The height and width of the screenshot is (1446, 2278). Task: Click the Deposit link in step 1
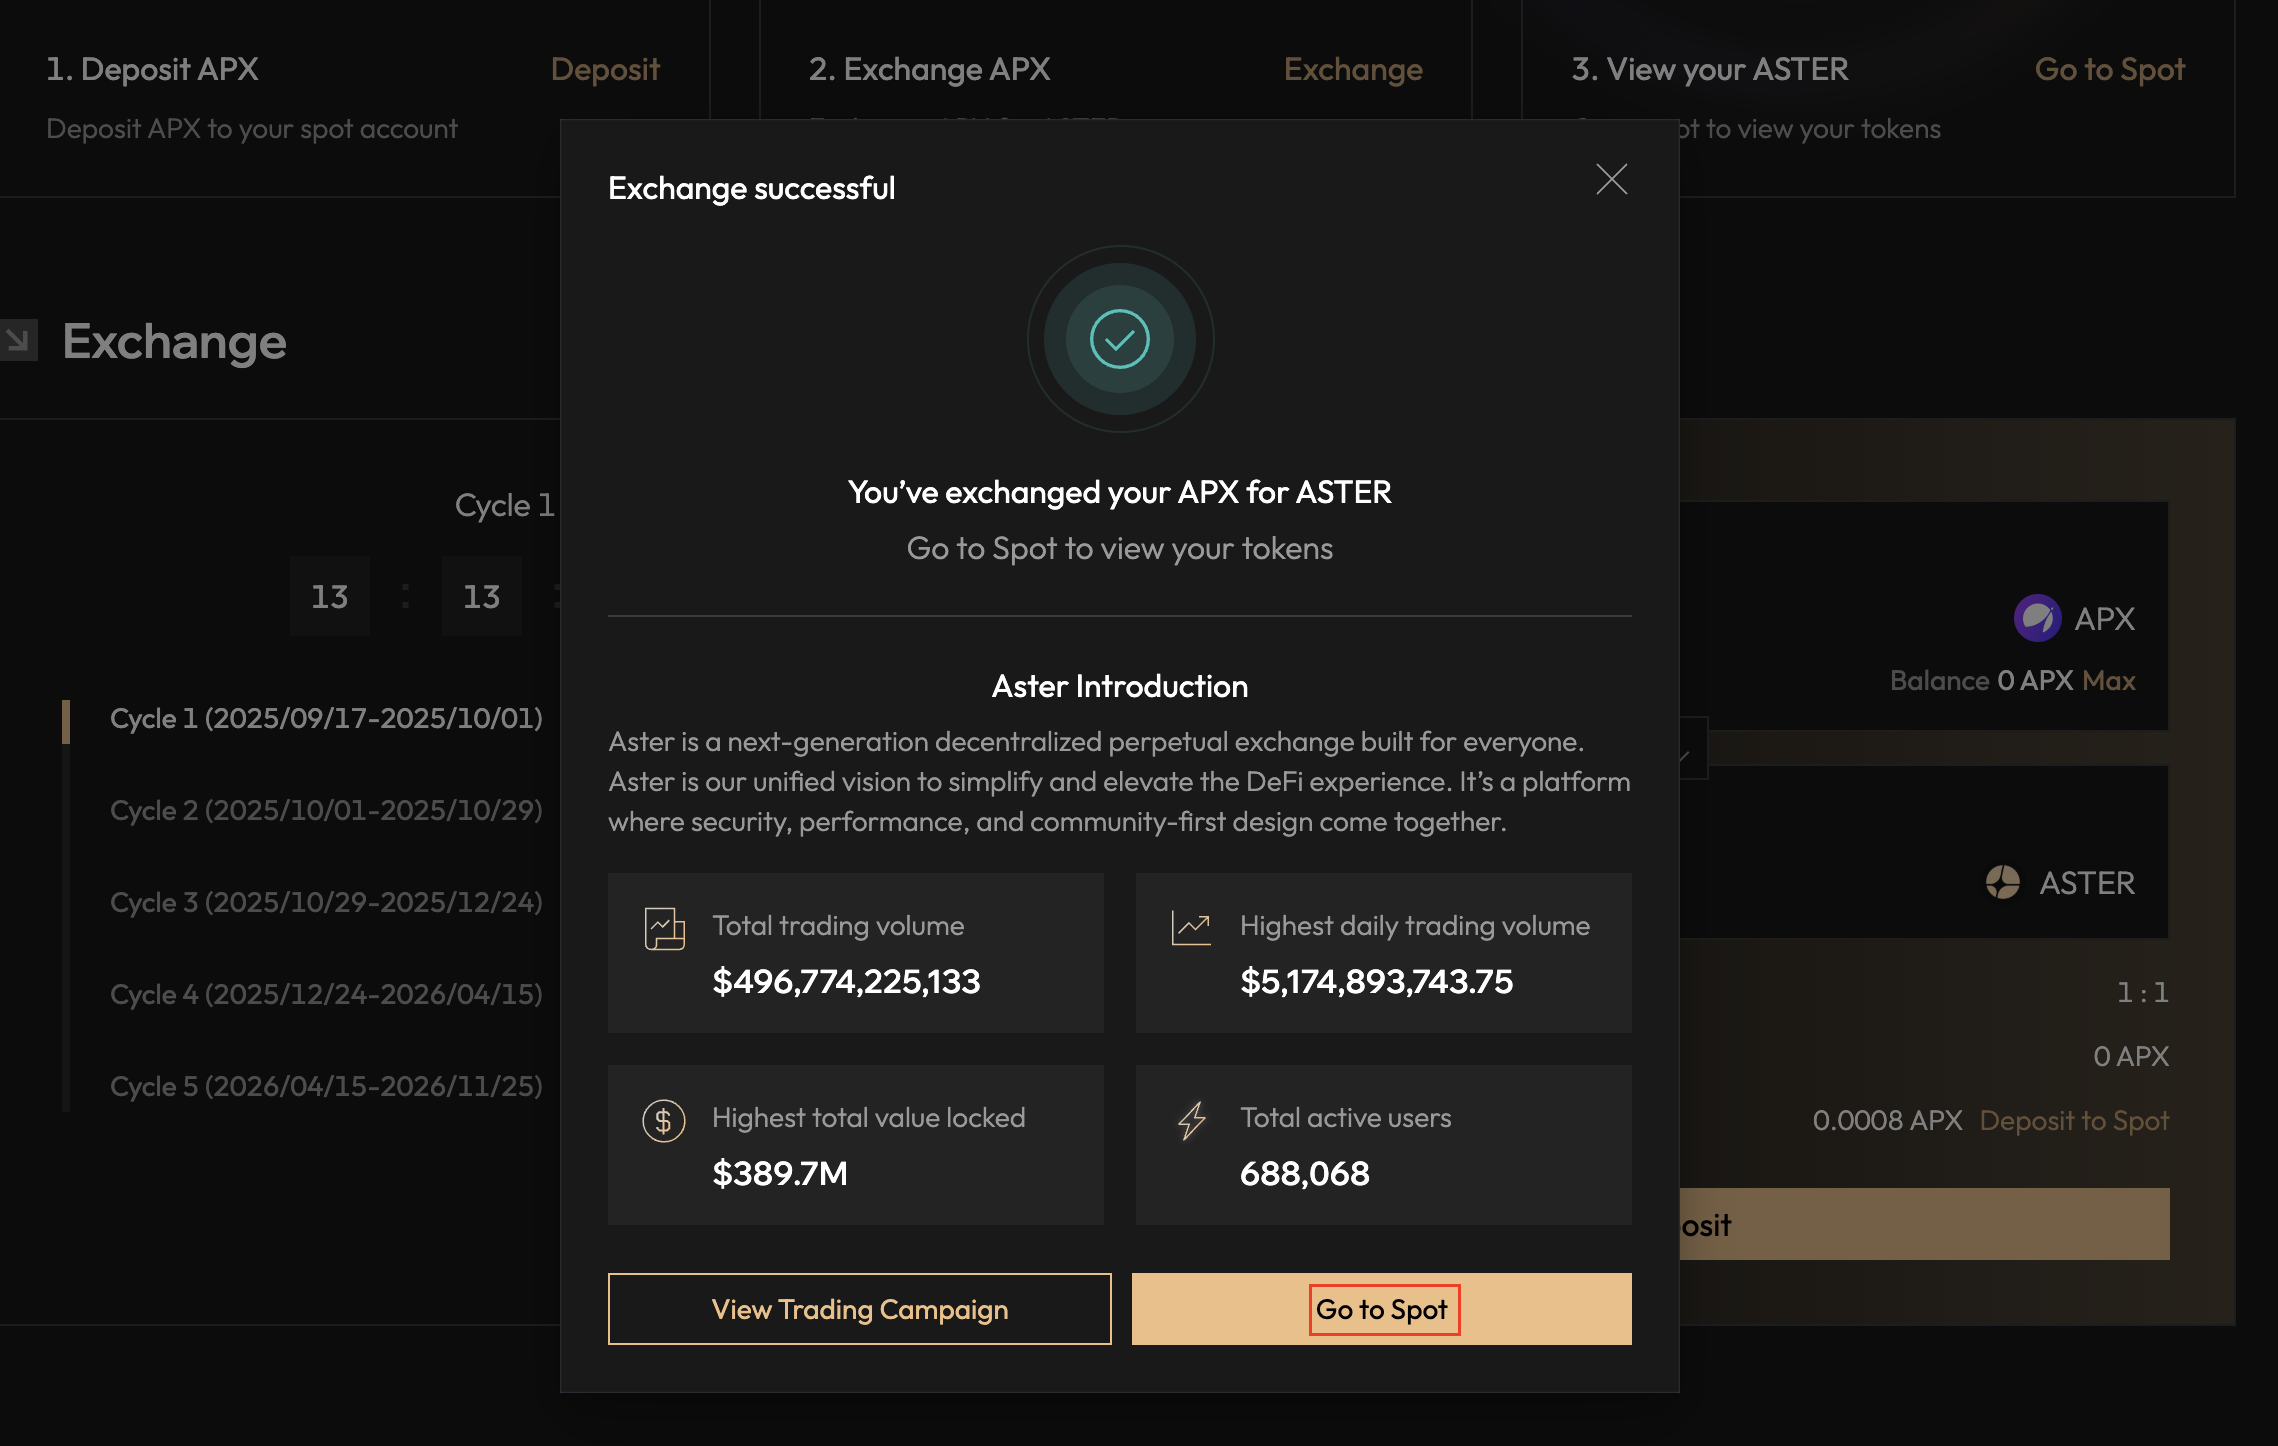click(605, 69)
